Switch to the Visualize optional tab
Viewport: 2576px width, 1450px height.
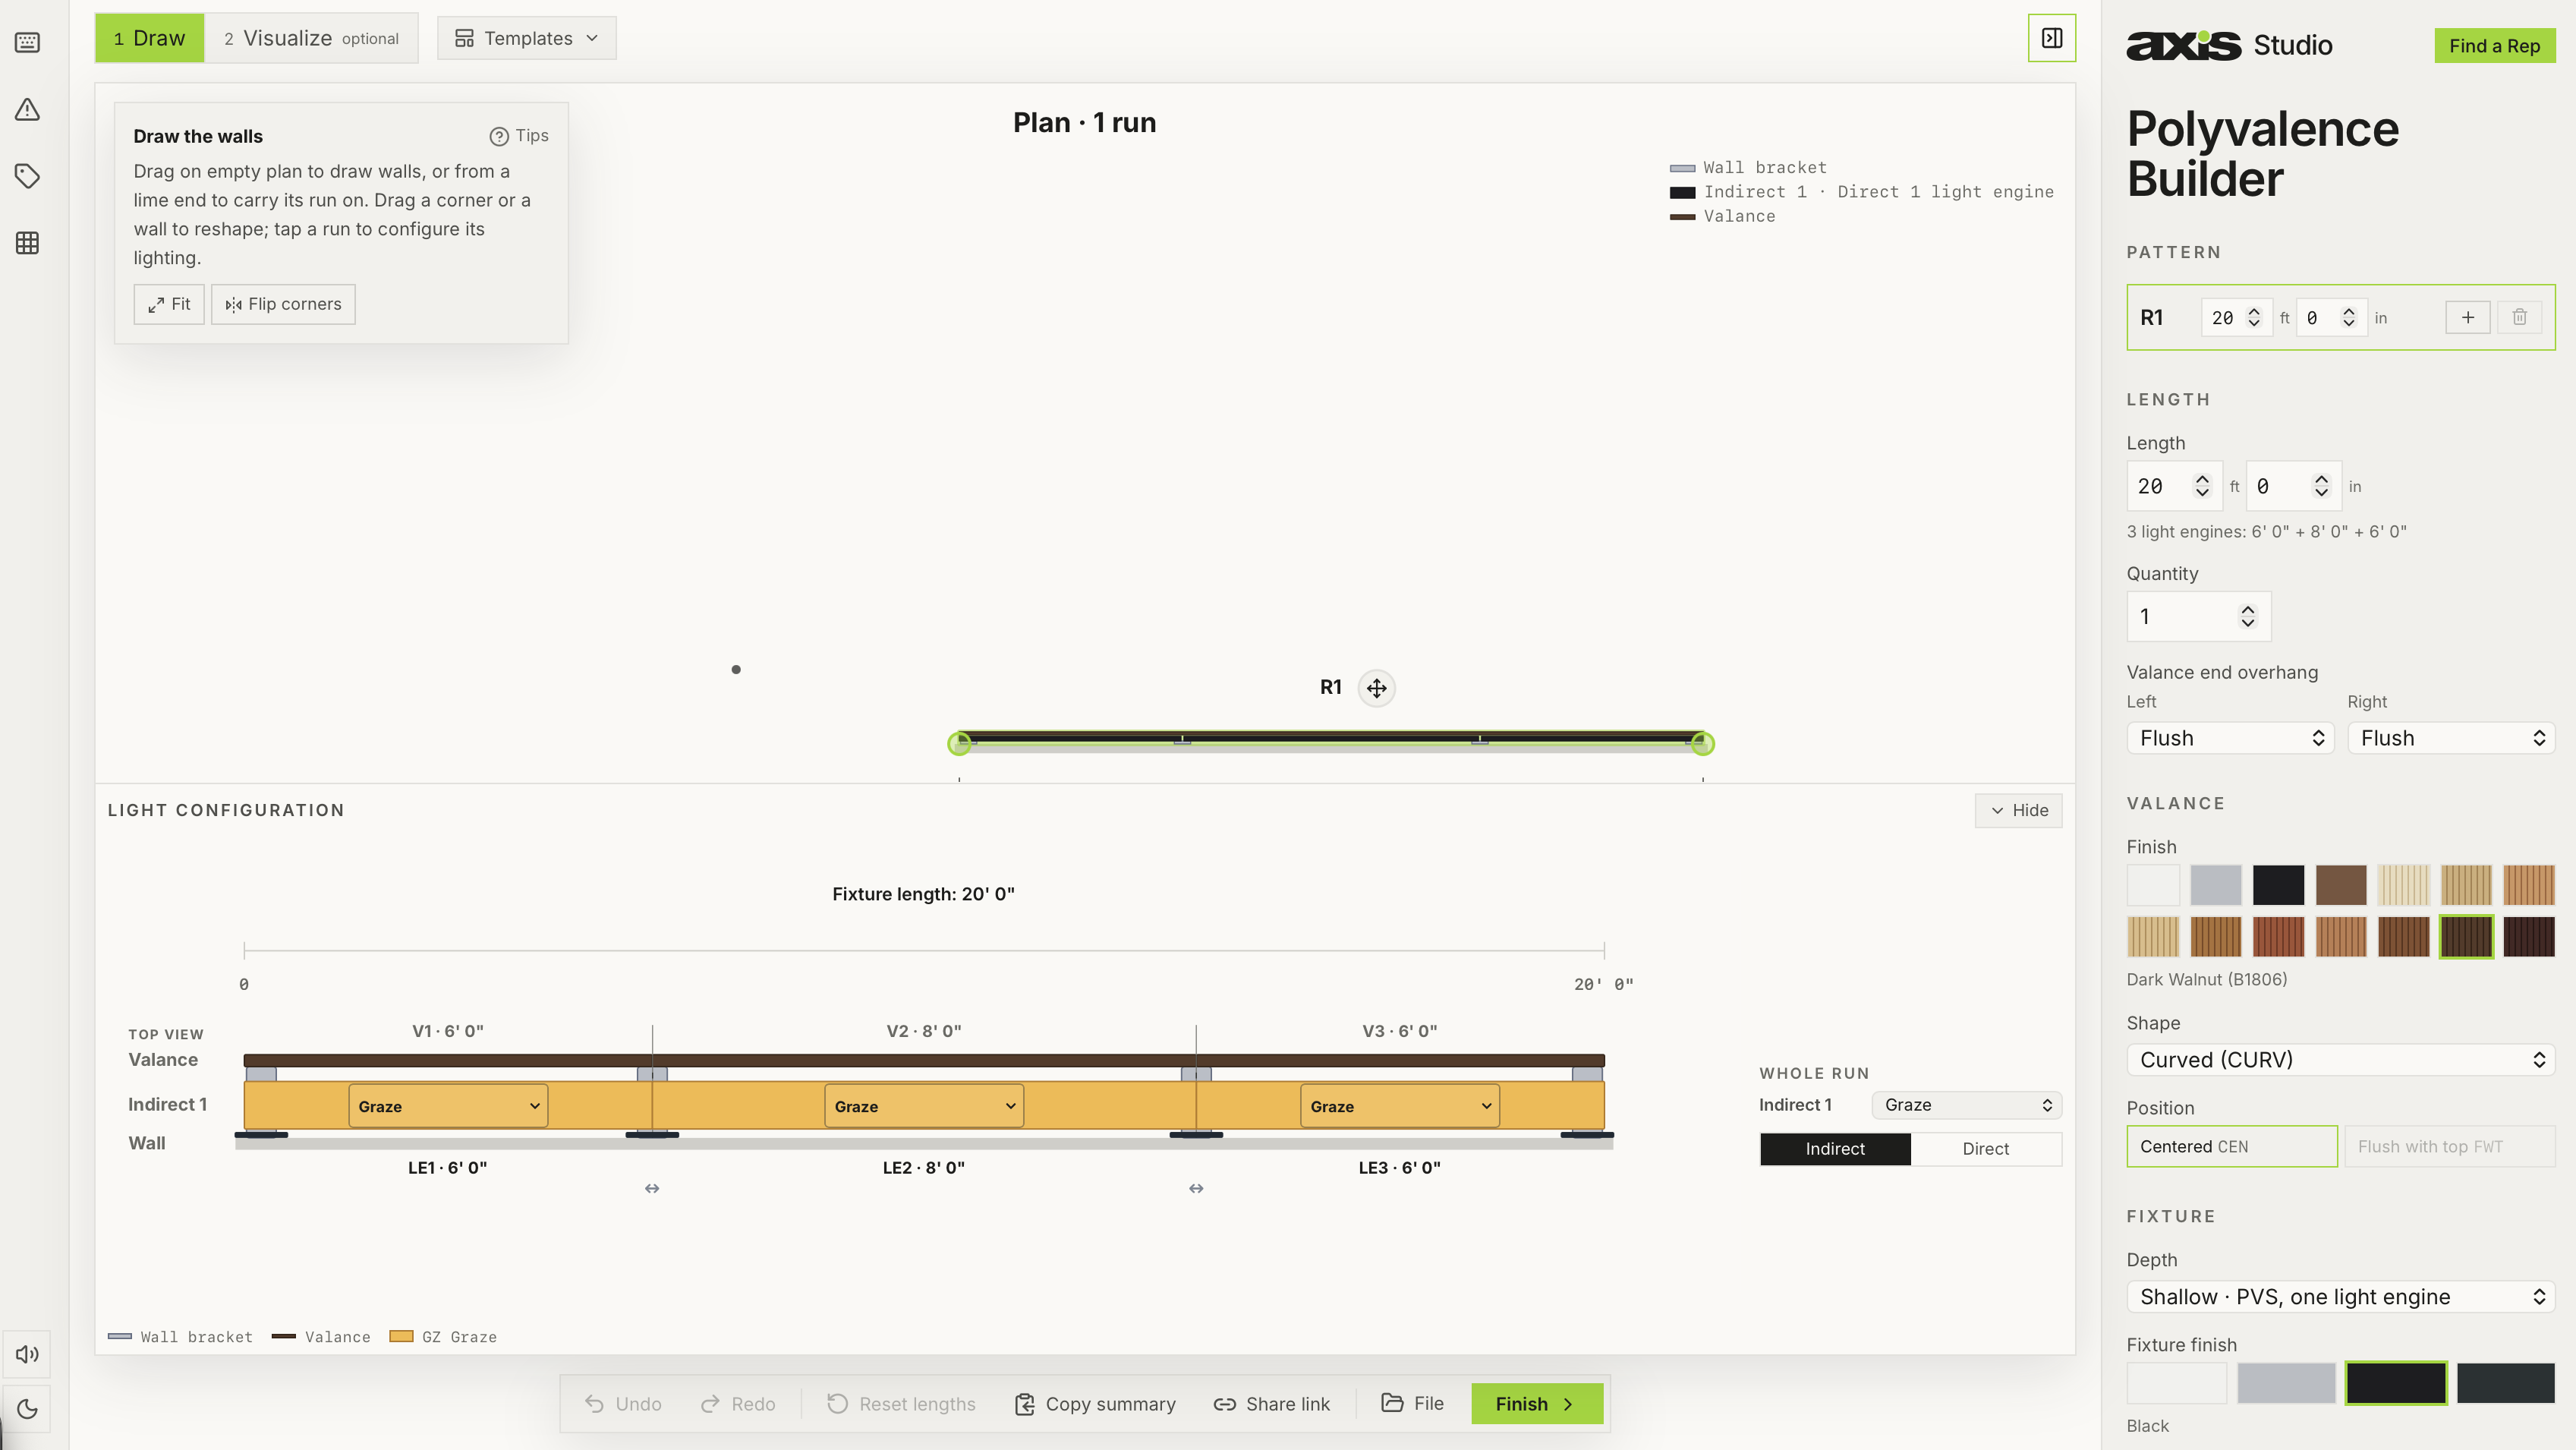coord(311,38)
